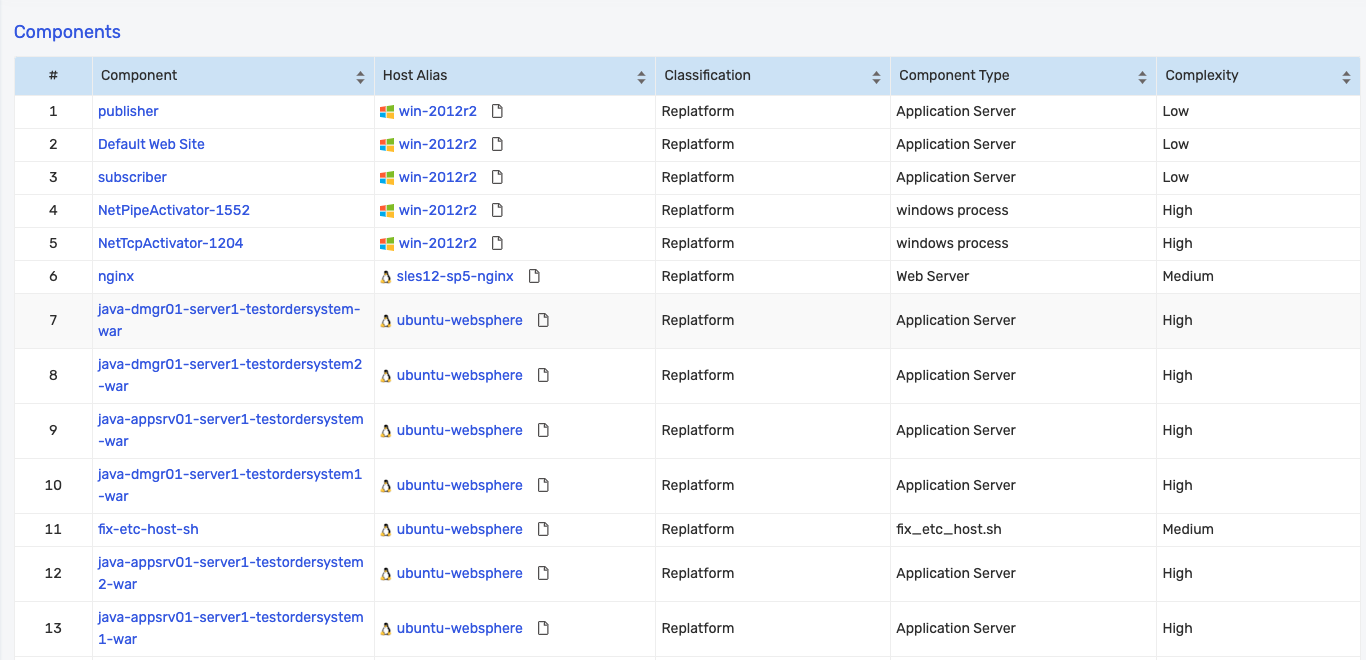Image resolution: width=1366 pixels, height=660 pixels.
Task: Open document icon in java-appsrv01-server1-testordersystem1-war row
Action: point(543,628)
